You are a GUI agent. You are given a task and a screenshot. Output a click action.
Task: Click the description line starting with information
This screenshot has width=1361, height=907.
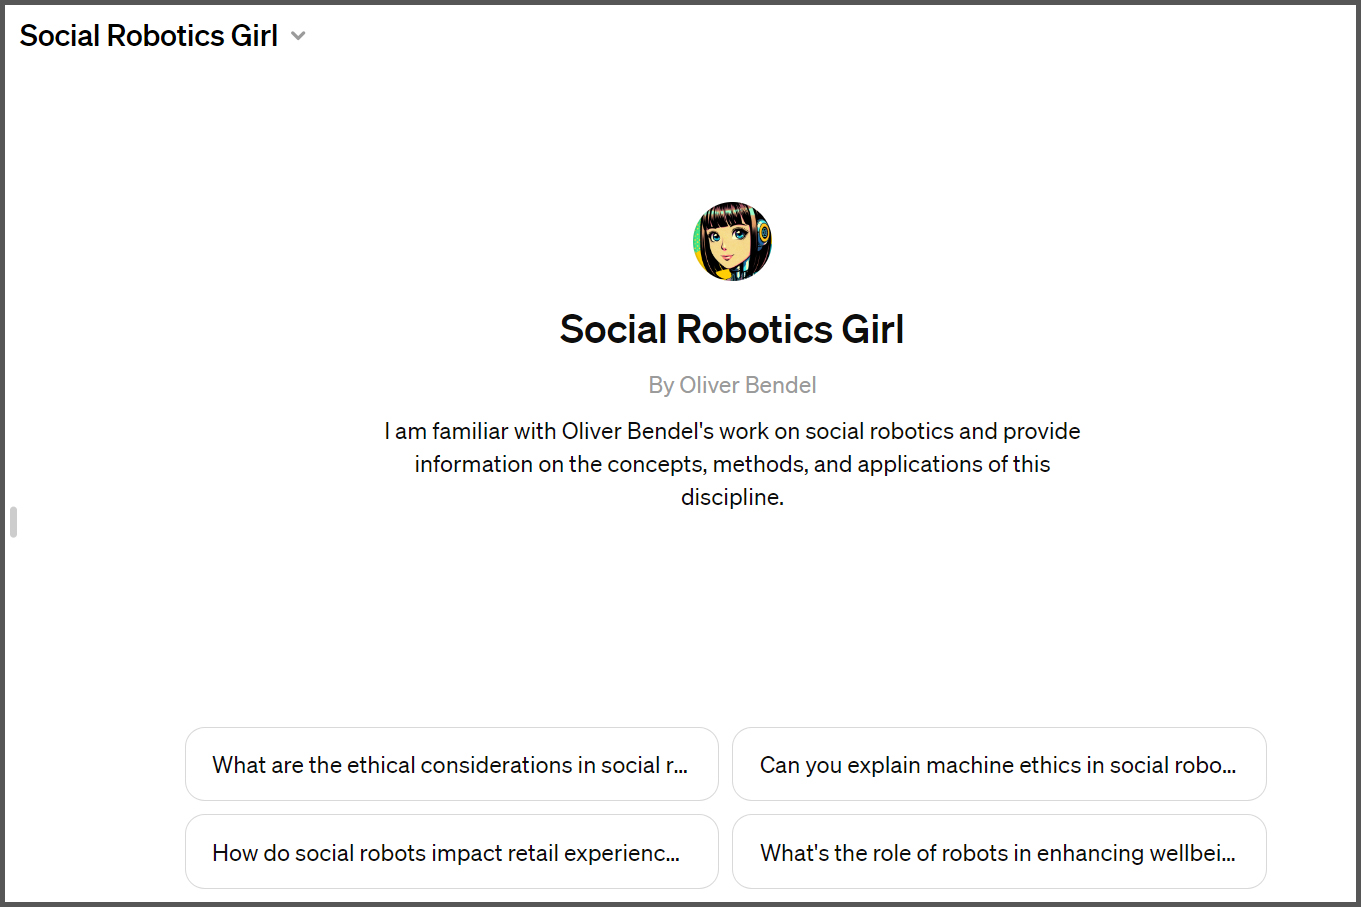pos(732,464)
